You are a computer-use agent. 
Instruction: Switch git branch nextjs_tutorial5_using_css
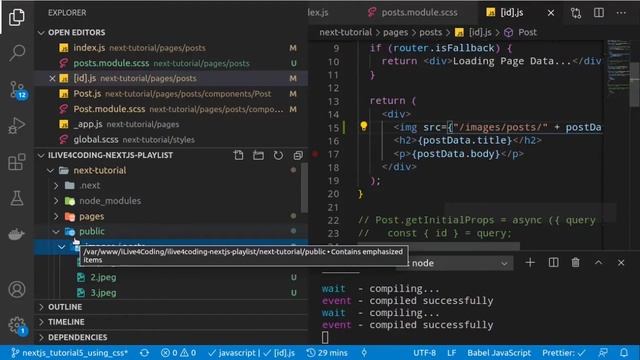[69, 353]
